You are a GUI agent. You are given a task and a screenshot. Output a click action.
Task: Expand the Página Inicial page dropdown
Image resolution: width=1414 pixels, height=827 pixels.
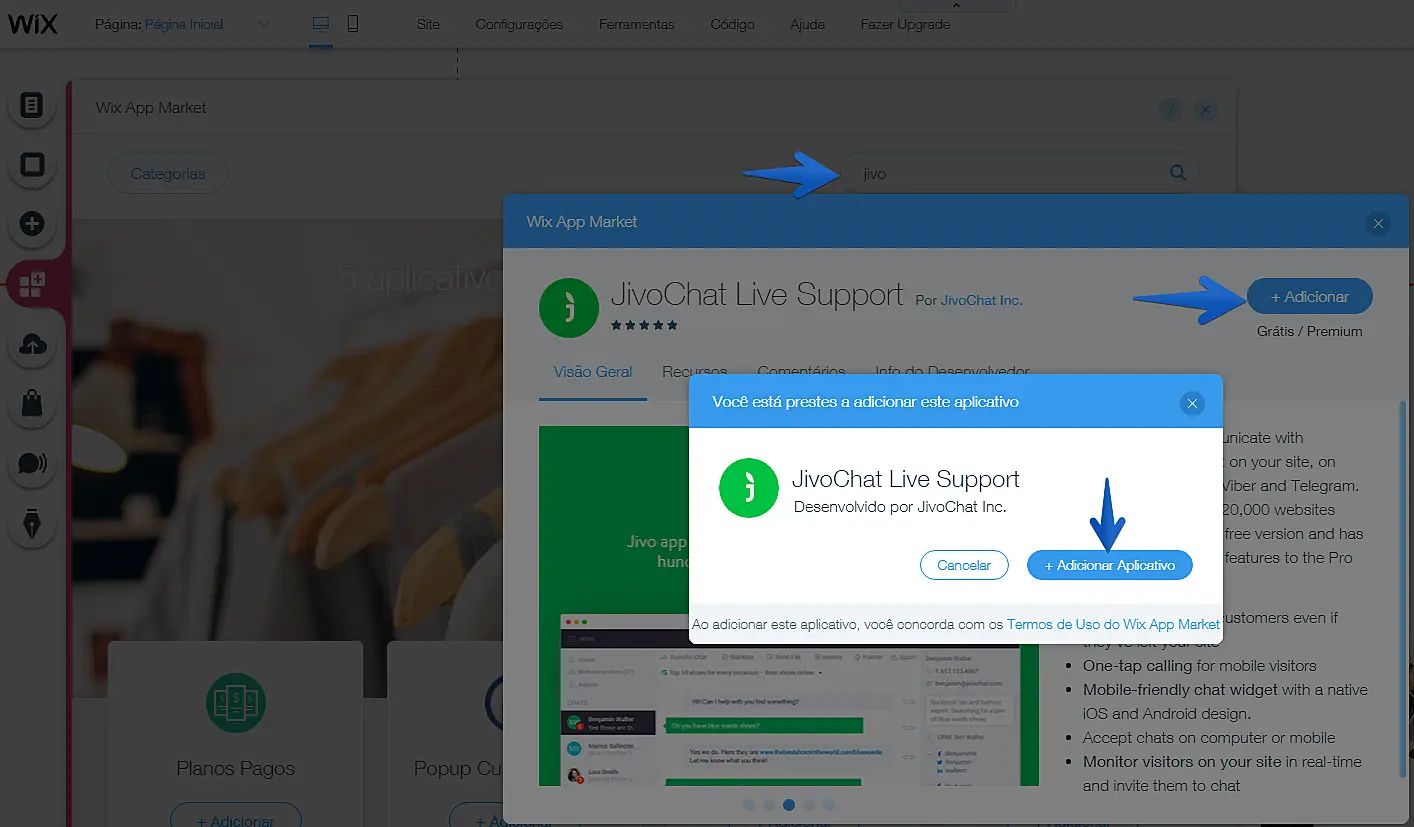(x=263, y=24)
